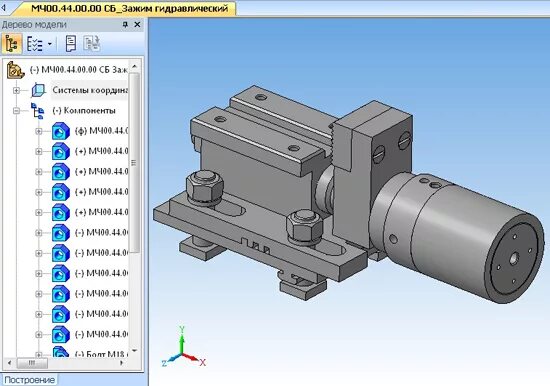Screen dimensions: 550x386
Task: Click the Компоненты structure icon
Action: (x=38, y=111)
